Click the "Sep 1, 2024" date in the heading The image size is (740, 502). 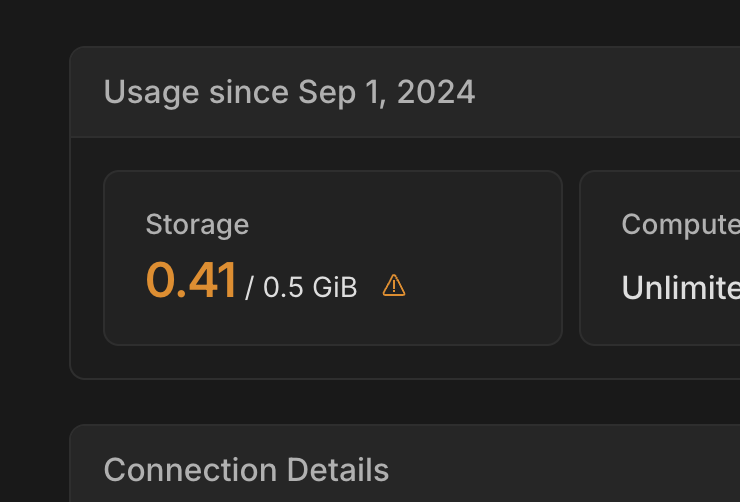click(387, 92)
